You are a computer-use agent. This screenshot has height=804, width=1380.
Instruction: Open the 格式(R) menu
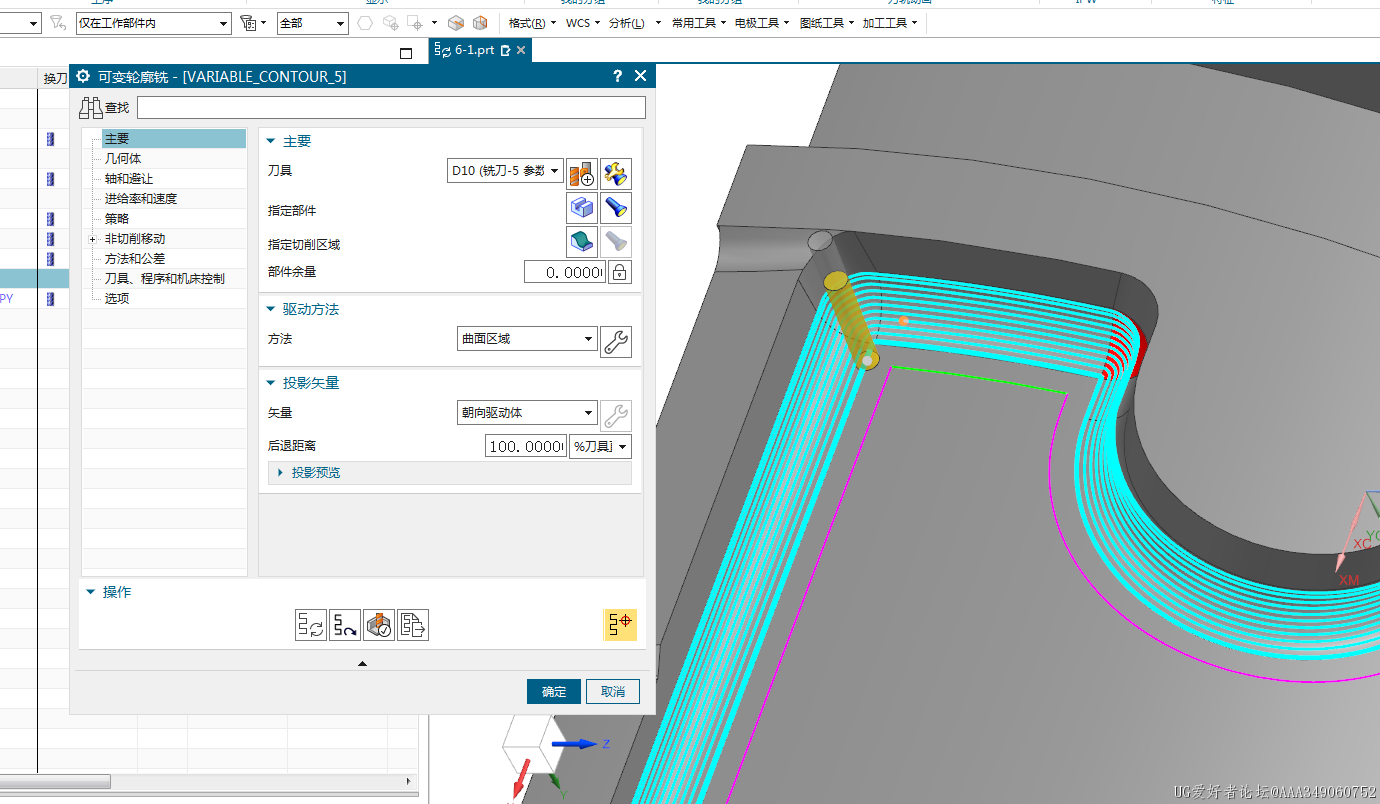tap(533, 23)
